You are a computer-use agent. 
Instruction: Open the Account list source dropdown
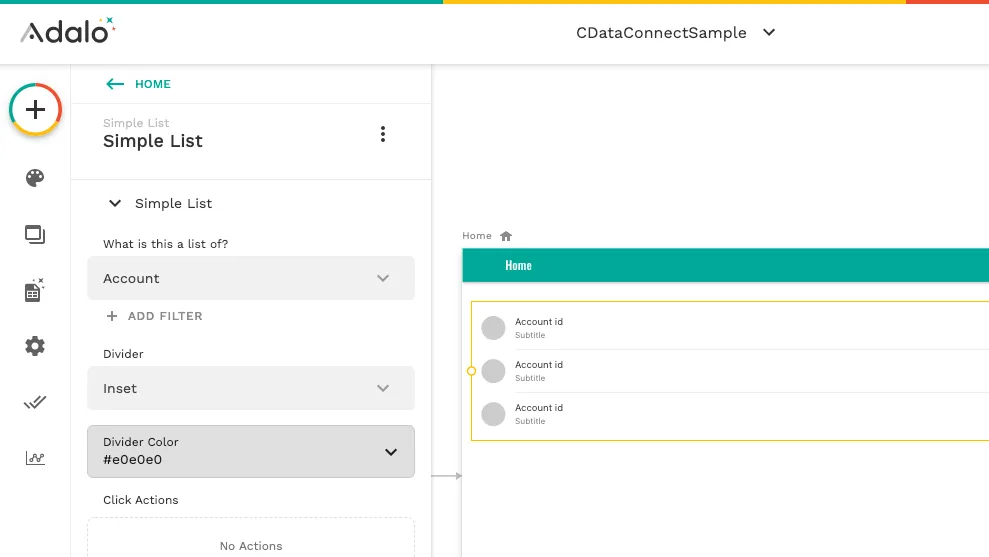point(251,278)
